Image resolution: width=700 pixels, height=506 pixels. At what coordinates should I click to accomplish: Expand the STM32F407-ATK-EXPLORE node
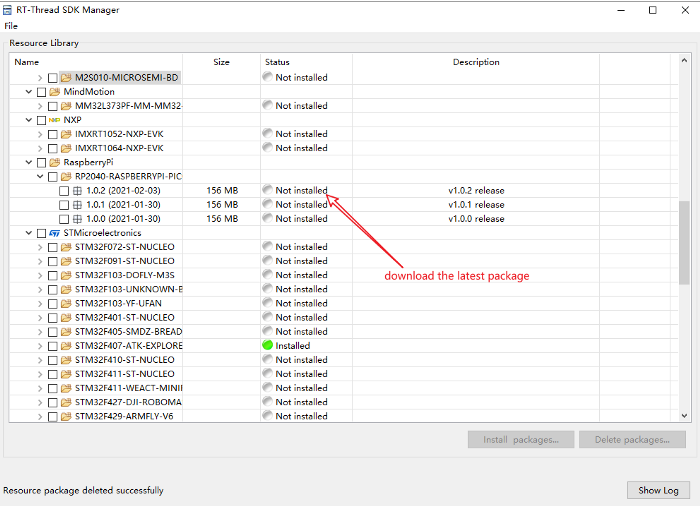(40, 346)
